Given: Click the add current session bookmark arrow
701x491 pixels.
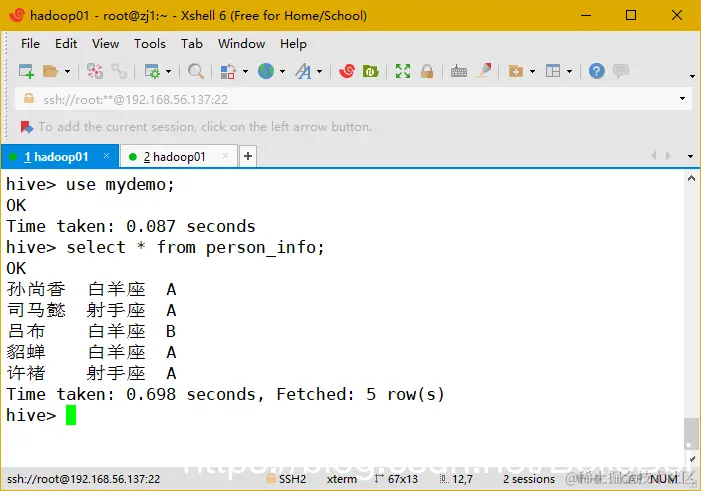Looking at the screenshot, I should [27, 127].
